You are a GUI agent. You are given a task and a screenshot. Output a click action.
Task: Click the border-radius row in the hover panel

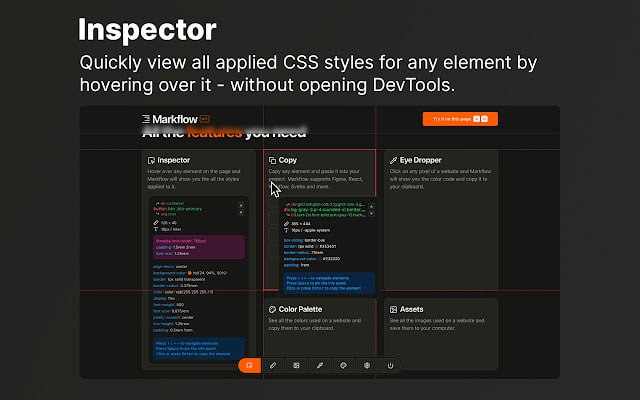(304, 253)
